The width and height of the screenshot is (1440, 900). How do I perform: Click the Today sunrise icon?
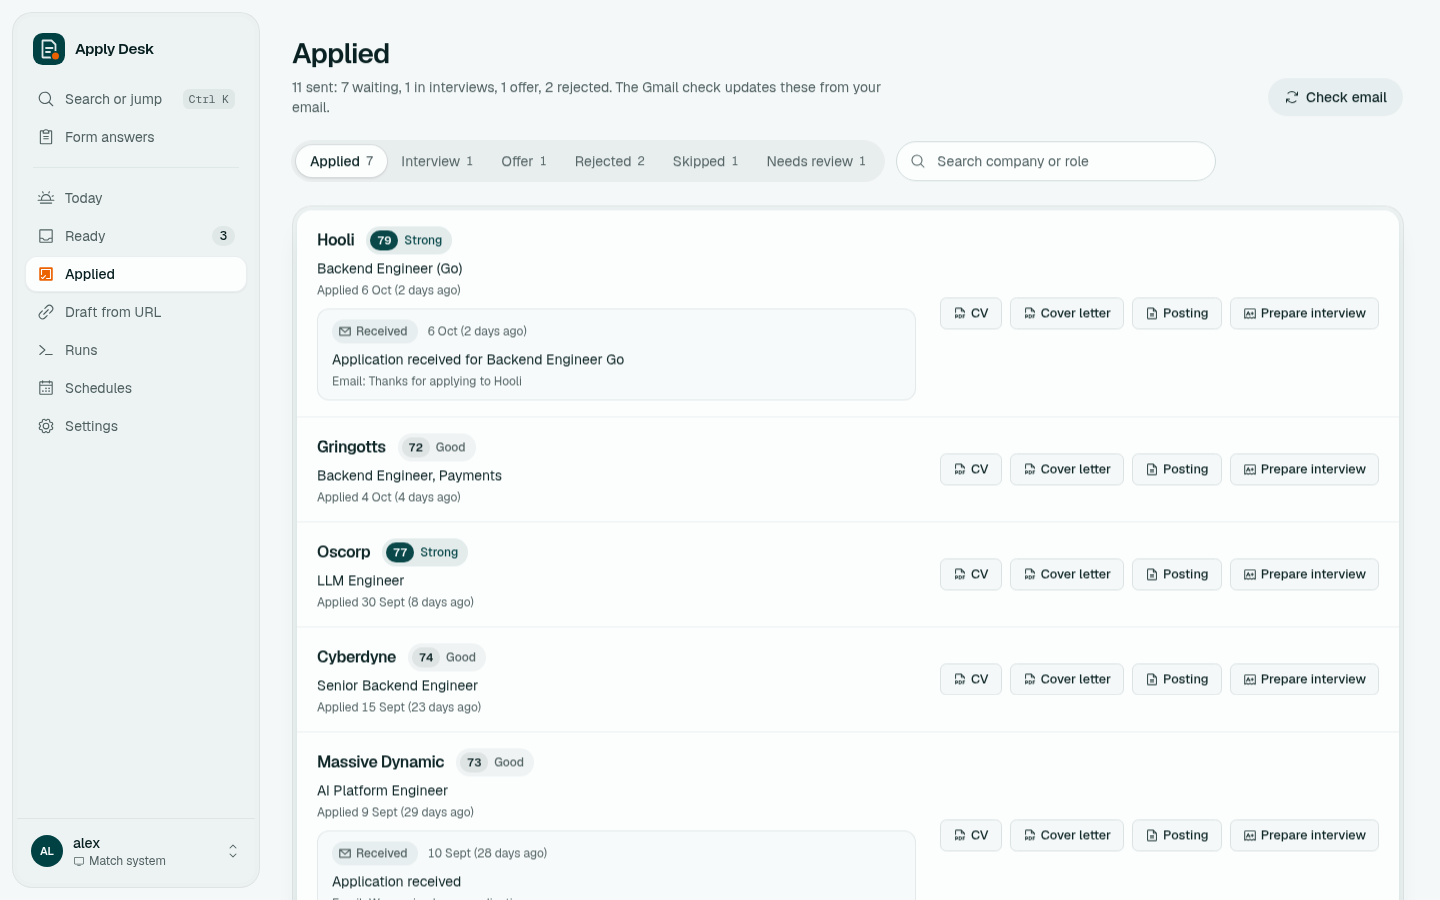point(46,198)
